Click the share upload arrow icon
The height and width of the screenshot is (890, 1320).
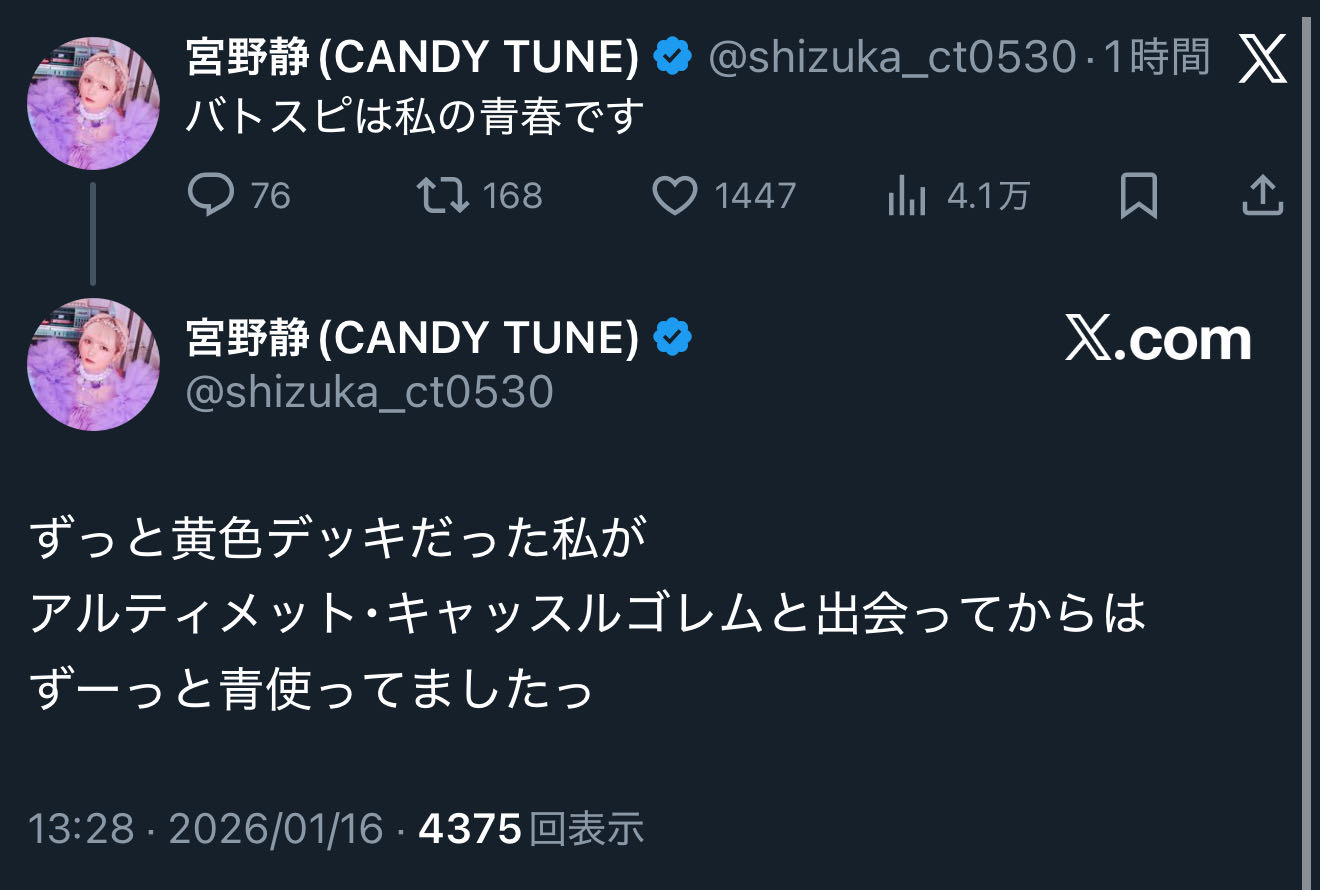click(x=1262, y=195)
